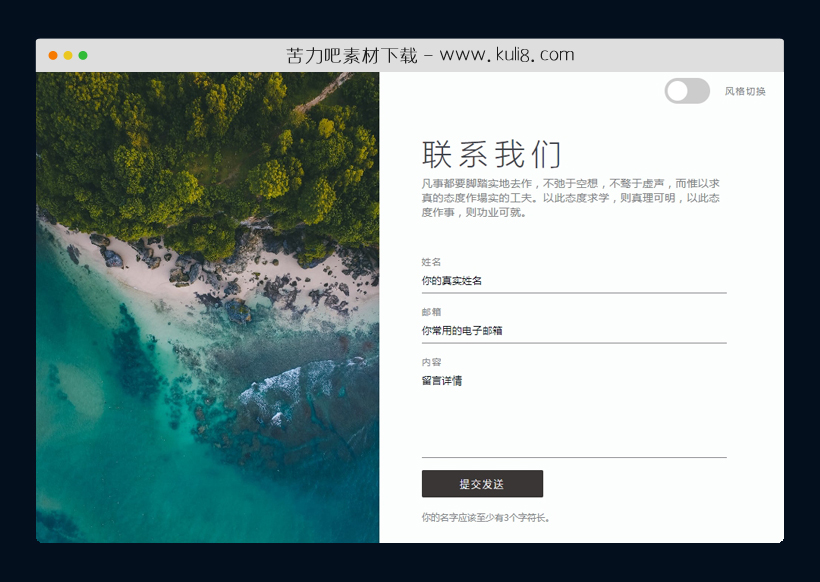Click the 内容 message textarea
This screenshot has height=582, width=820.
tap(573, 410)
